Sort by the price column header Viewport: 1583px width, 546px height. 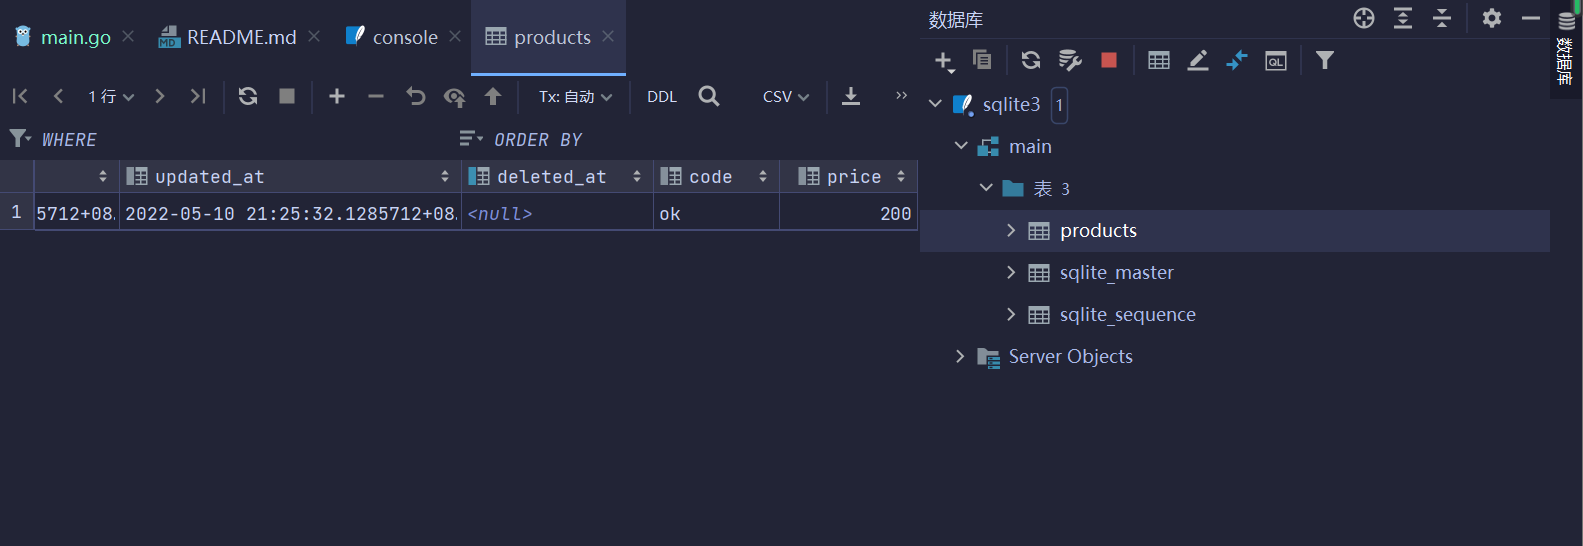pos(853,177)
